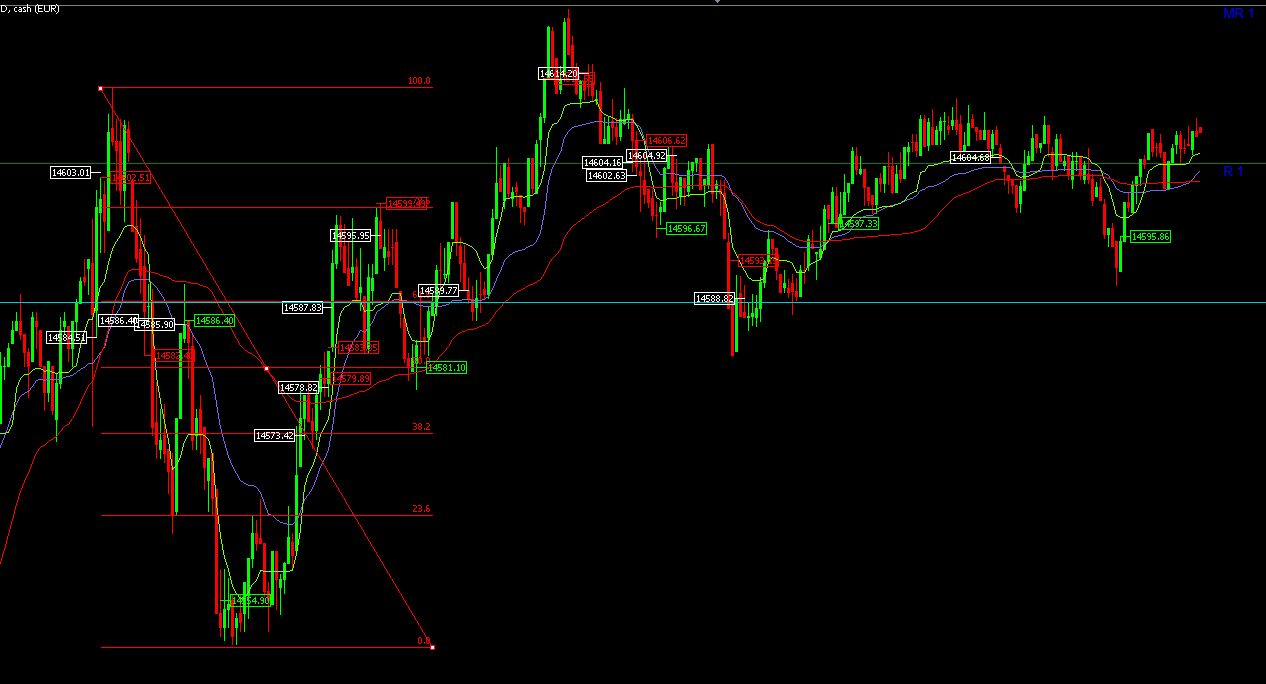The image size is (1266, 684).
Task: Select the 14573.42 price label
Action: 275,436
